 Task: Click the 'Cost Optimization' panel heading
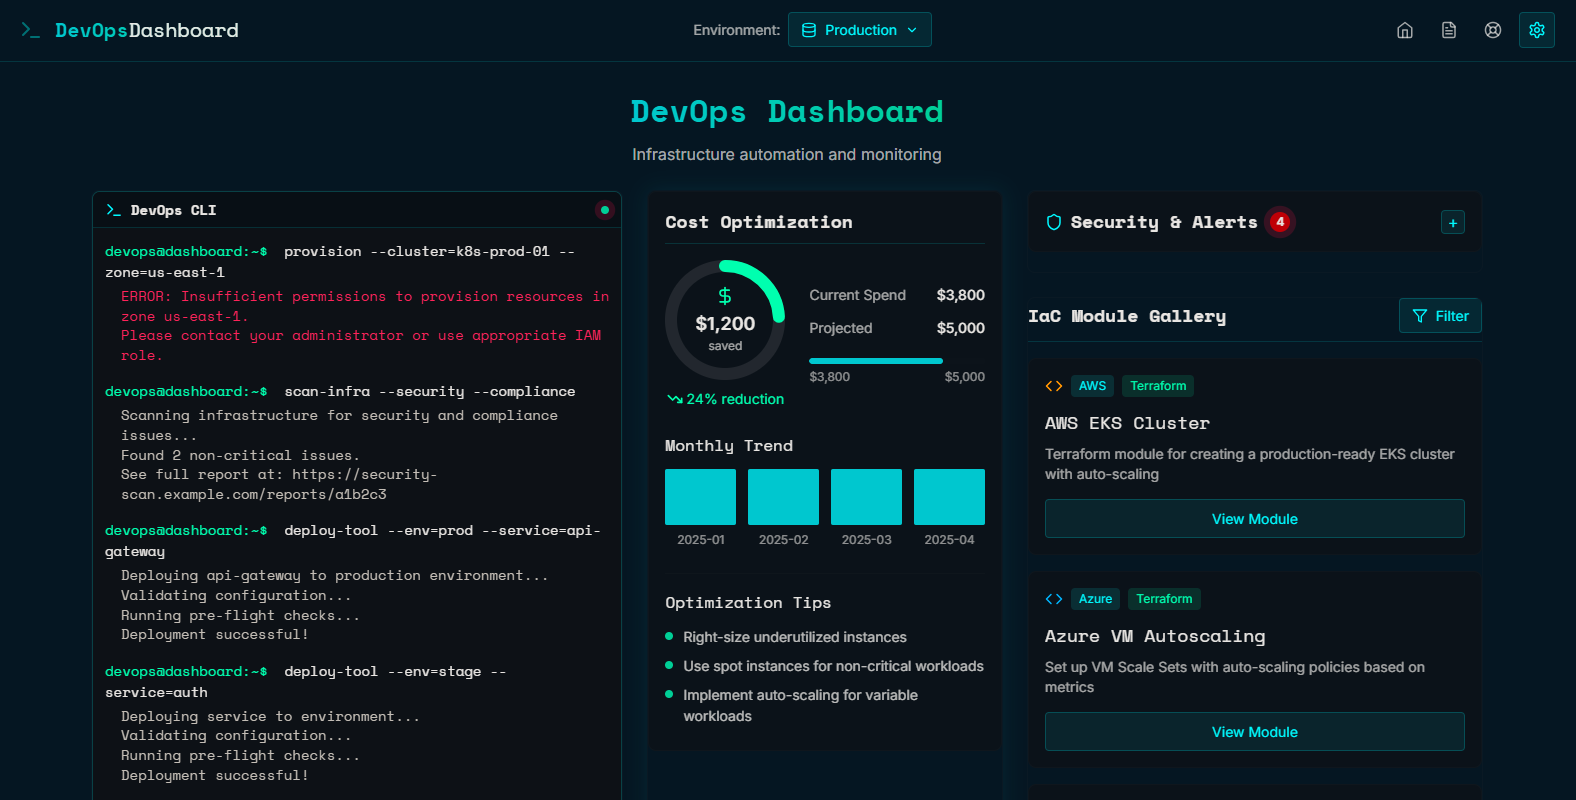point(759,222)
